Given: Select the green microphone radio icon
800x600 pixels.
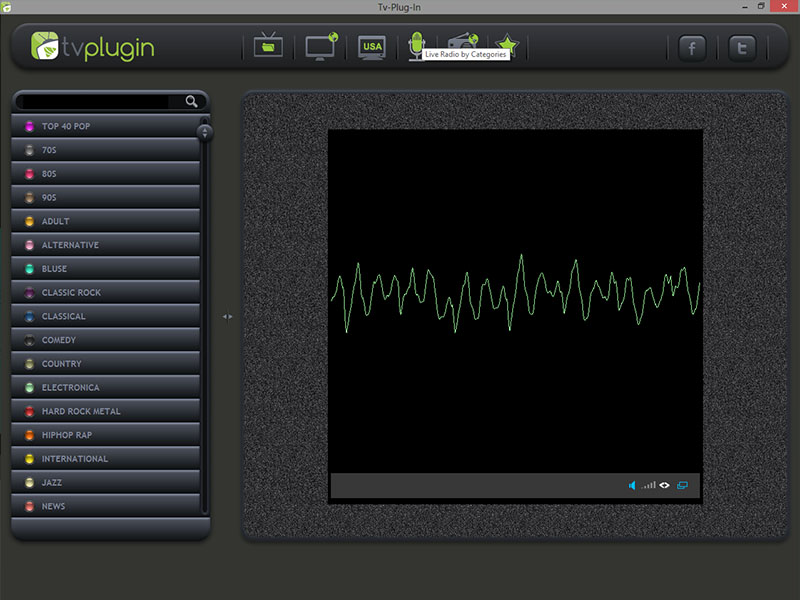Looking at the screenshot, I should [x=416, y=46].
